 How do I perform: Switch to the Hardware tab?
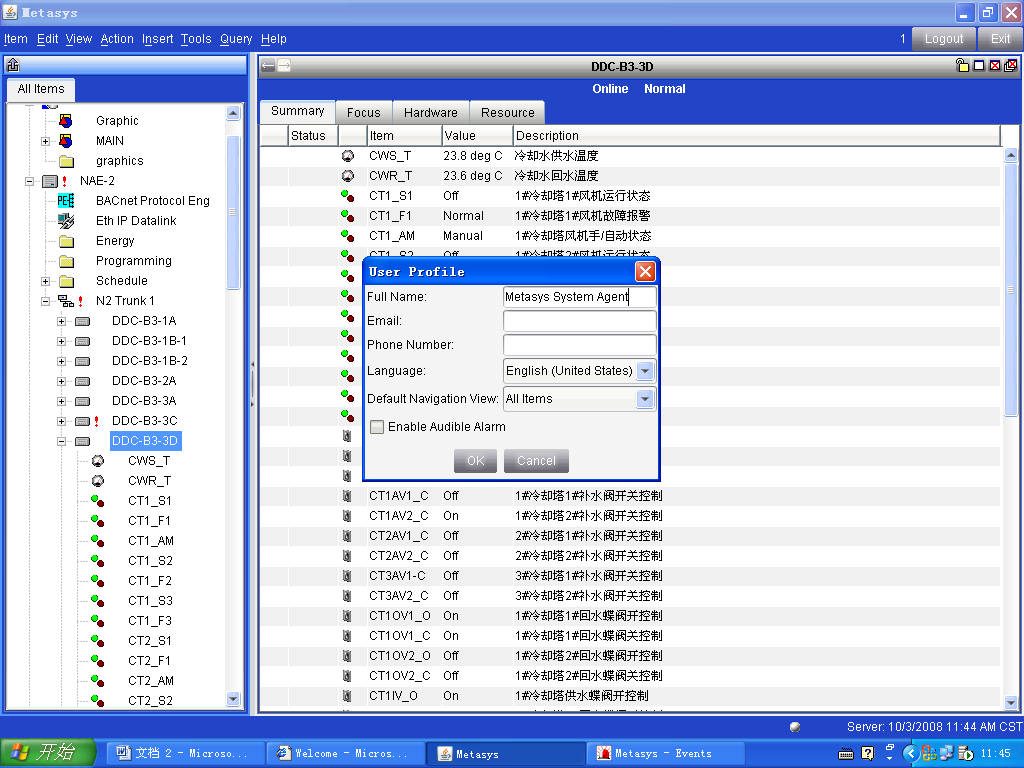pyautogui.click(x=431, y=113)
